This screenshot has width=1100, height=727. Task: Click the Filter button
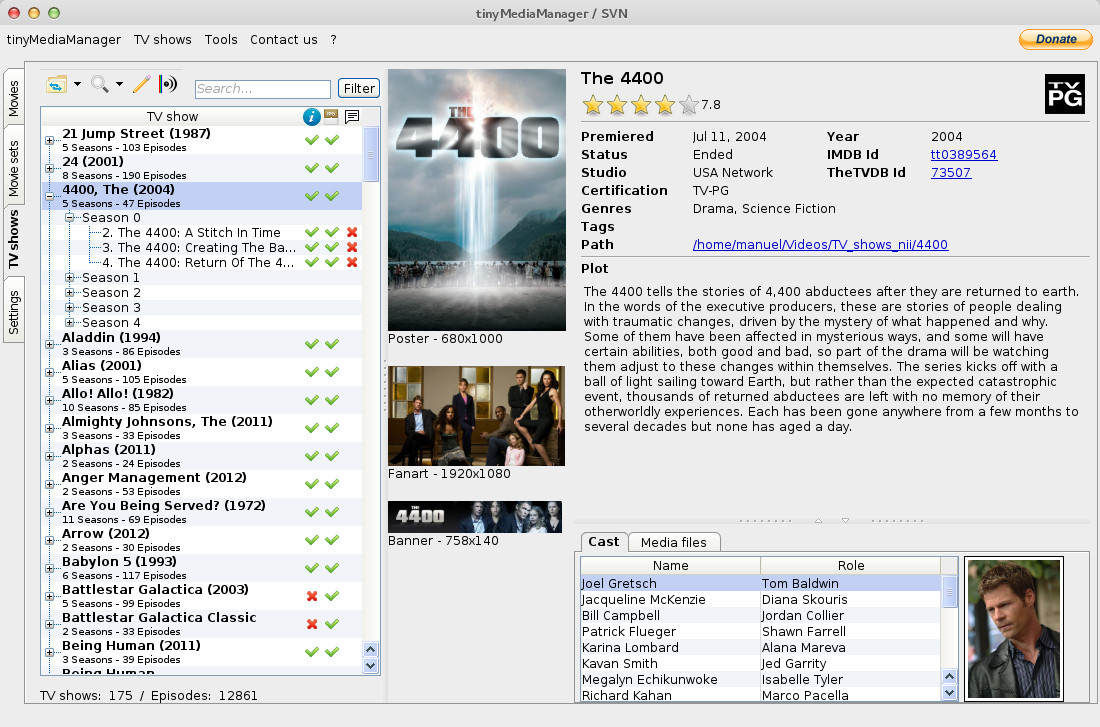(x=358, y=88)
